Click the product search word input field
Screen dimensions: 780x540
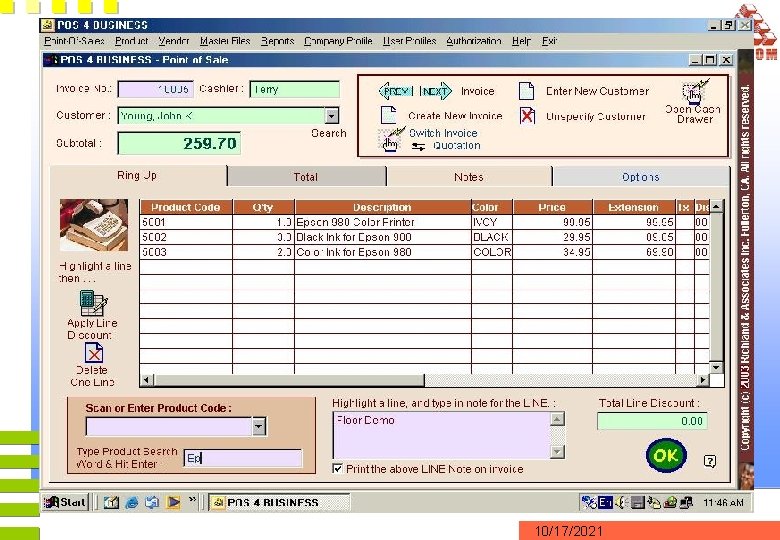point(243,458)
